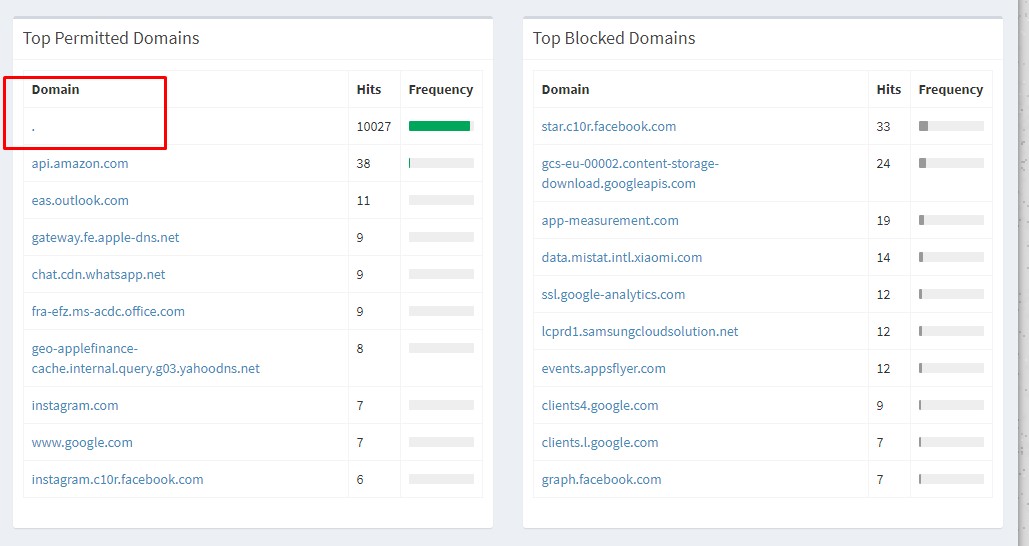Image resolution: width=1029 pixels, height=546 pixels.
Task: Open lcprd1.samsungcloudsolution.net link
Action: [640, 331]
